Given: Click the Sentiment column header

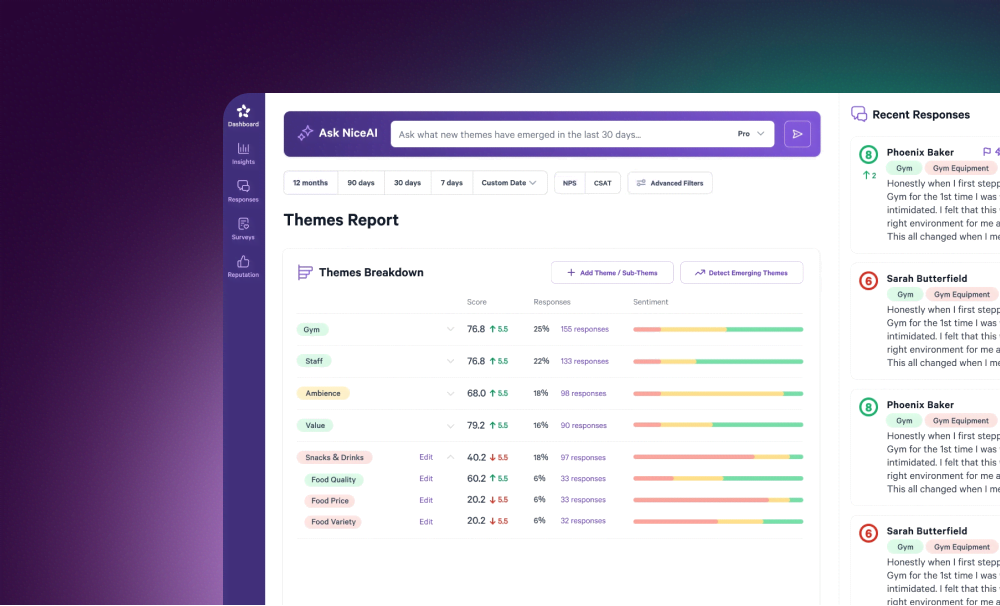Looking at the screenshot, I should tap(651, 302).
